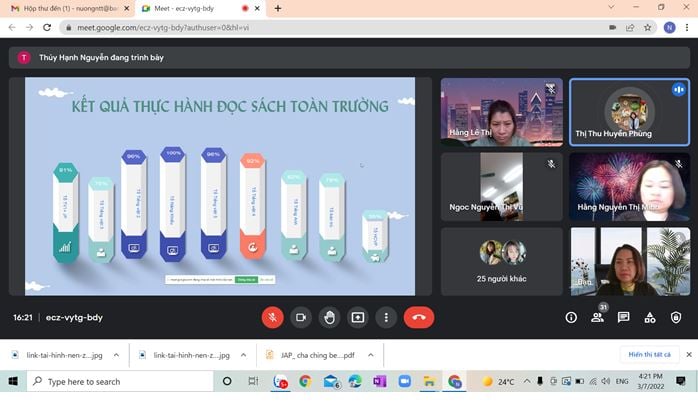Image resolution: width=698 pixels, height=406 pixels.
Task: Expand options for first link-tai-hinh-nen jpg download
Action: (x=117, y=354)
